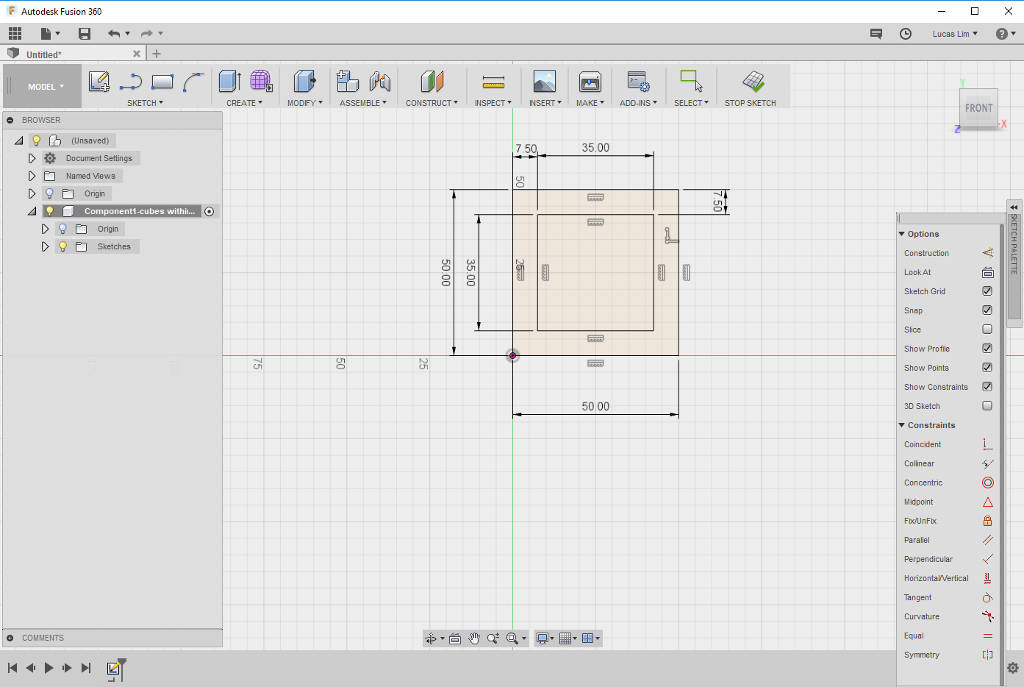Select the Line tool in Sketch toolbar

(130, 82)
